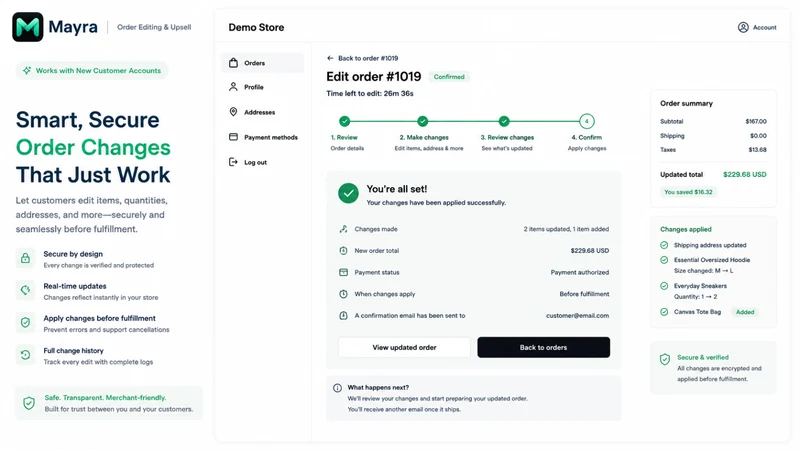Select the Review changes step circle
Viewport: 800px width, 450px height.
tap(504, 121)
